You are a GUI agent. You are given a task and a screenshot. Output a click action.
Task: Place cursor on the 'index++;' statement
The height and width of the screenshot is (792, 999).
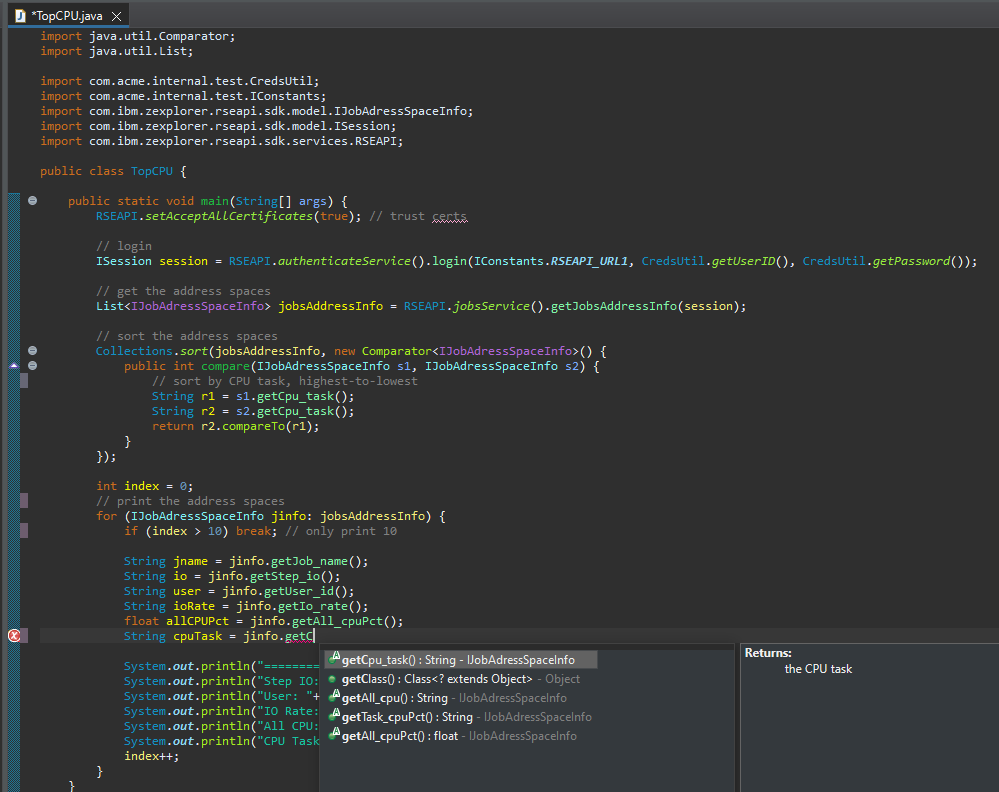pyautogui.click(x=149, y=756)
